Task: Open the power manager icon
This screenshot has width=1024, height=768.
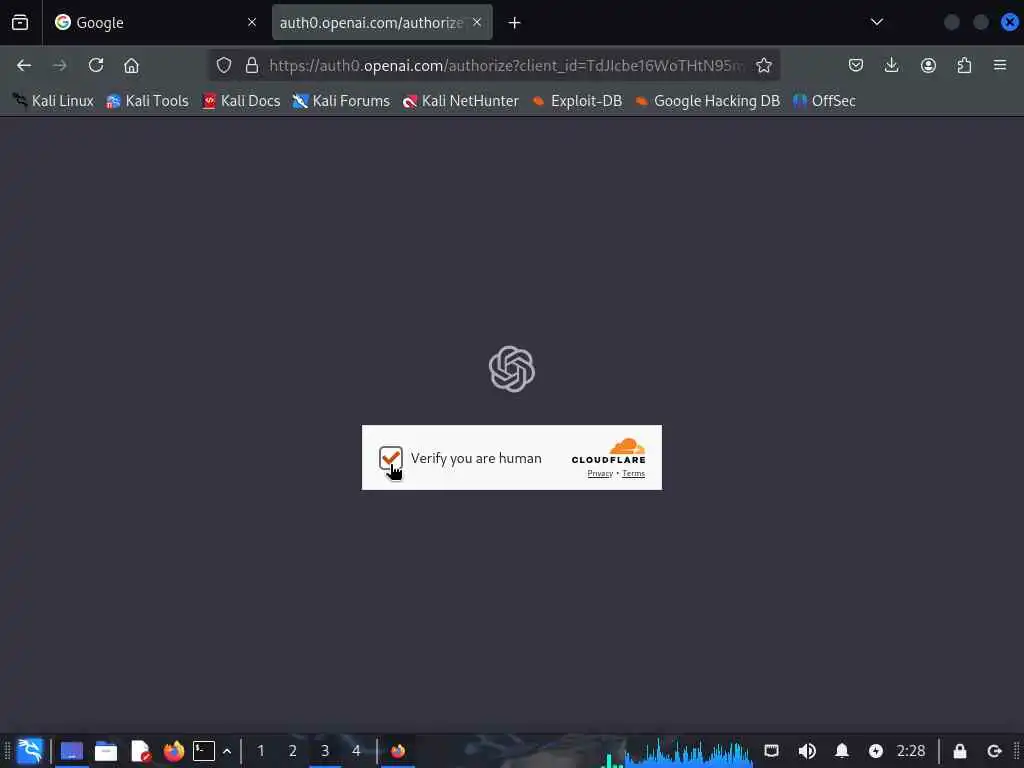Action: pyautogui.click(x=876, y=751)
